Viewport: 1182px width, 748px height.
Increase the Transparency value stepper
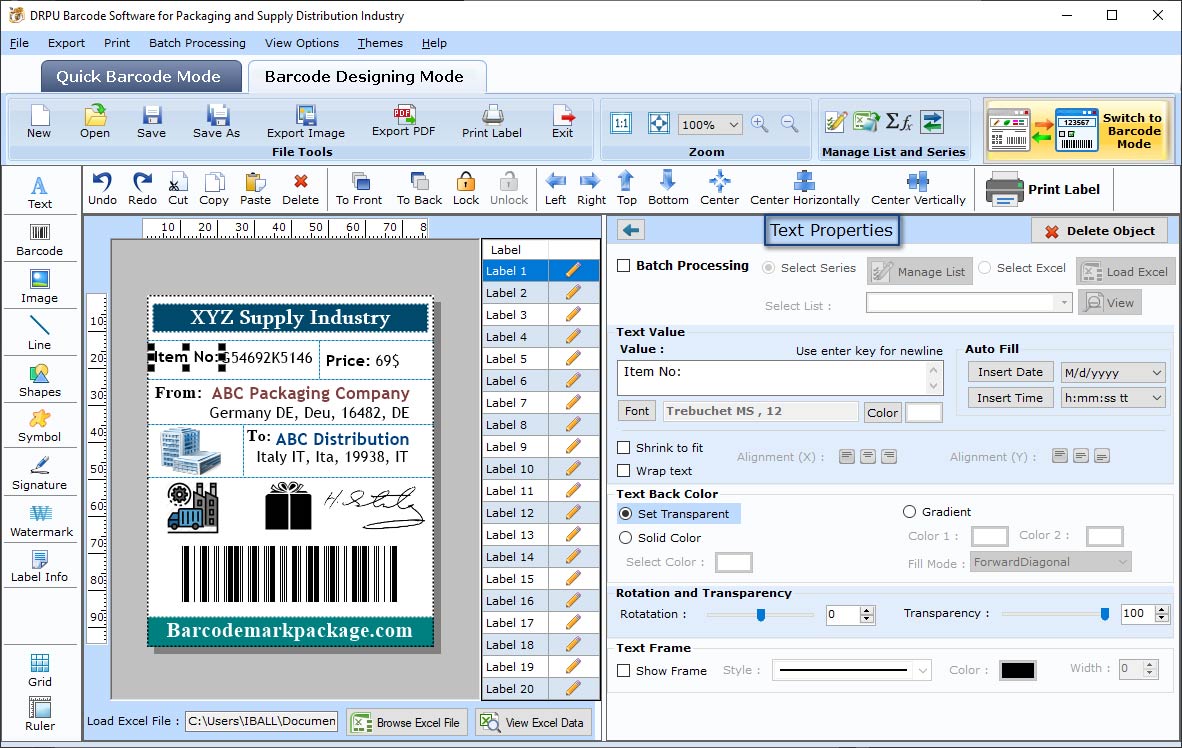pos(1162,609)
